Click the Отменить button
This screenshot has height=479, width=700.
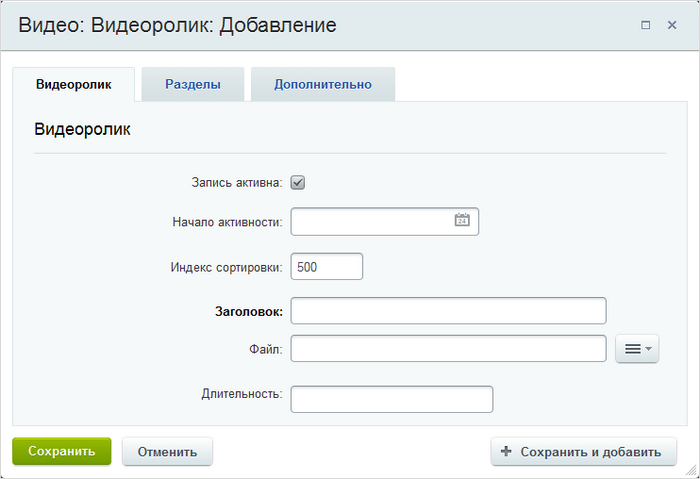(167, 452)
